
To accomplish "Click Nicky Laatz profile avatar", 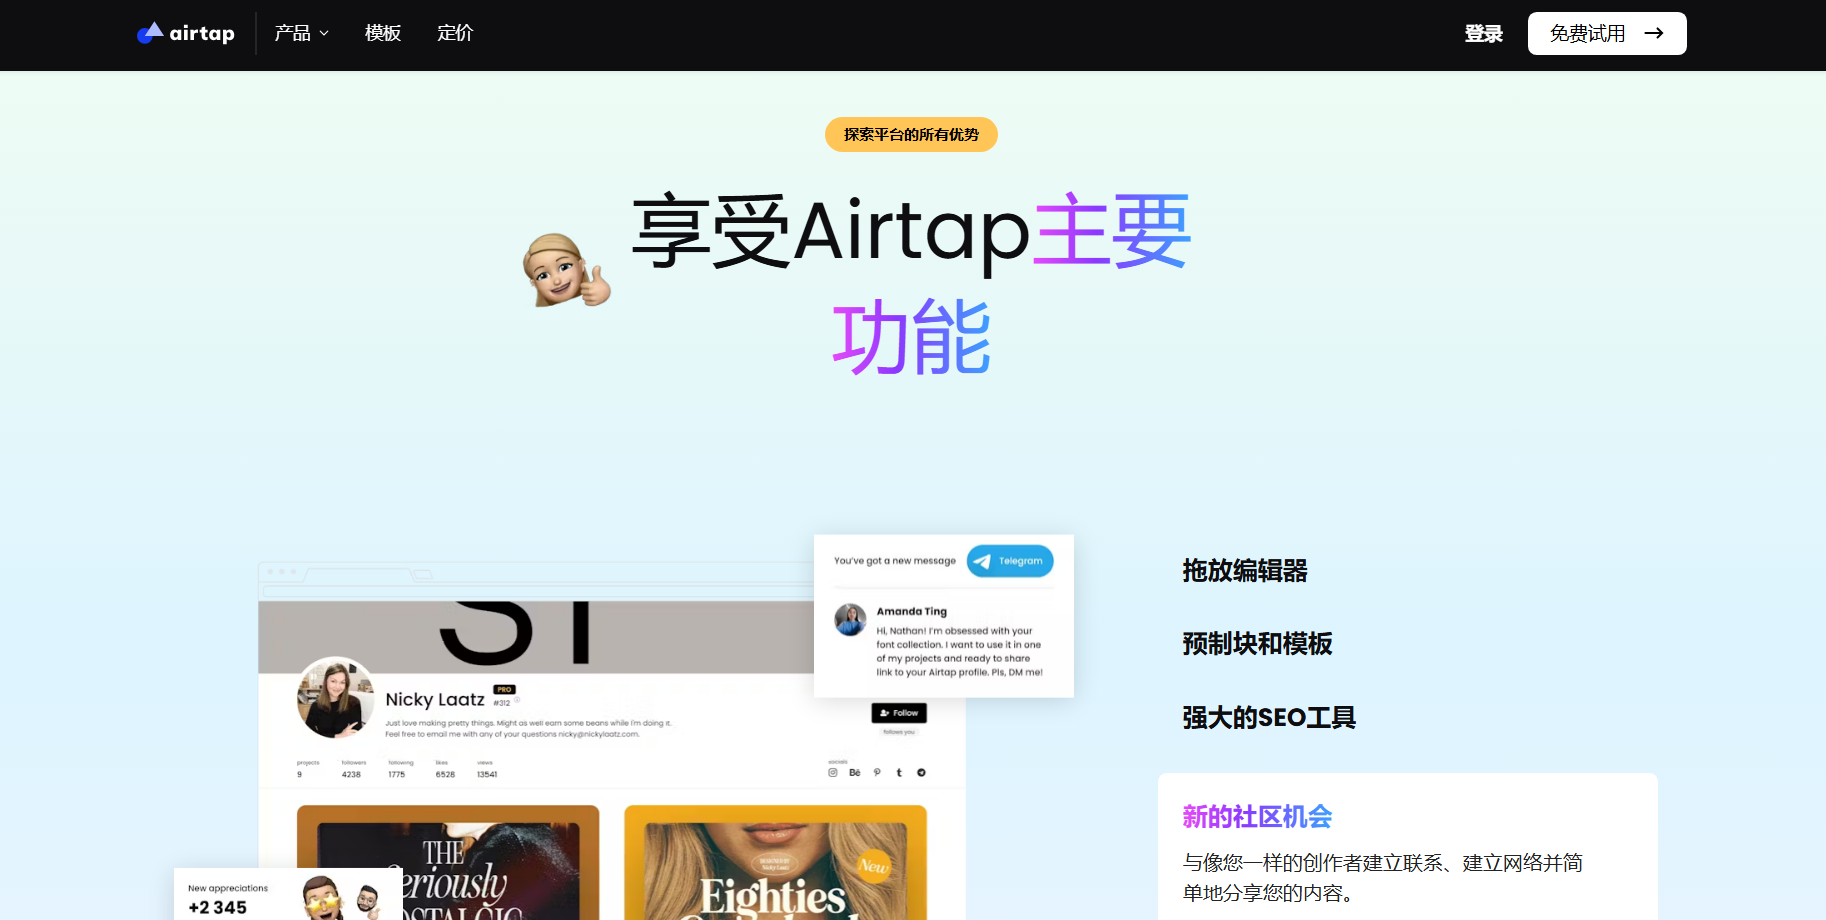I will point(336,697).
